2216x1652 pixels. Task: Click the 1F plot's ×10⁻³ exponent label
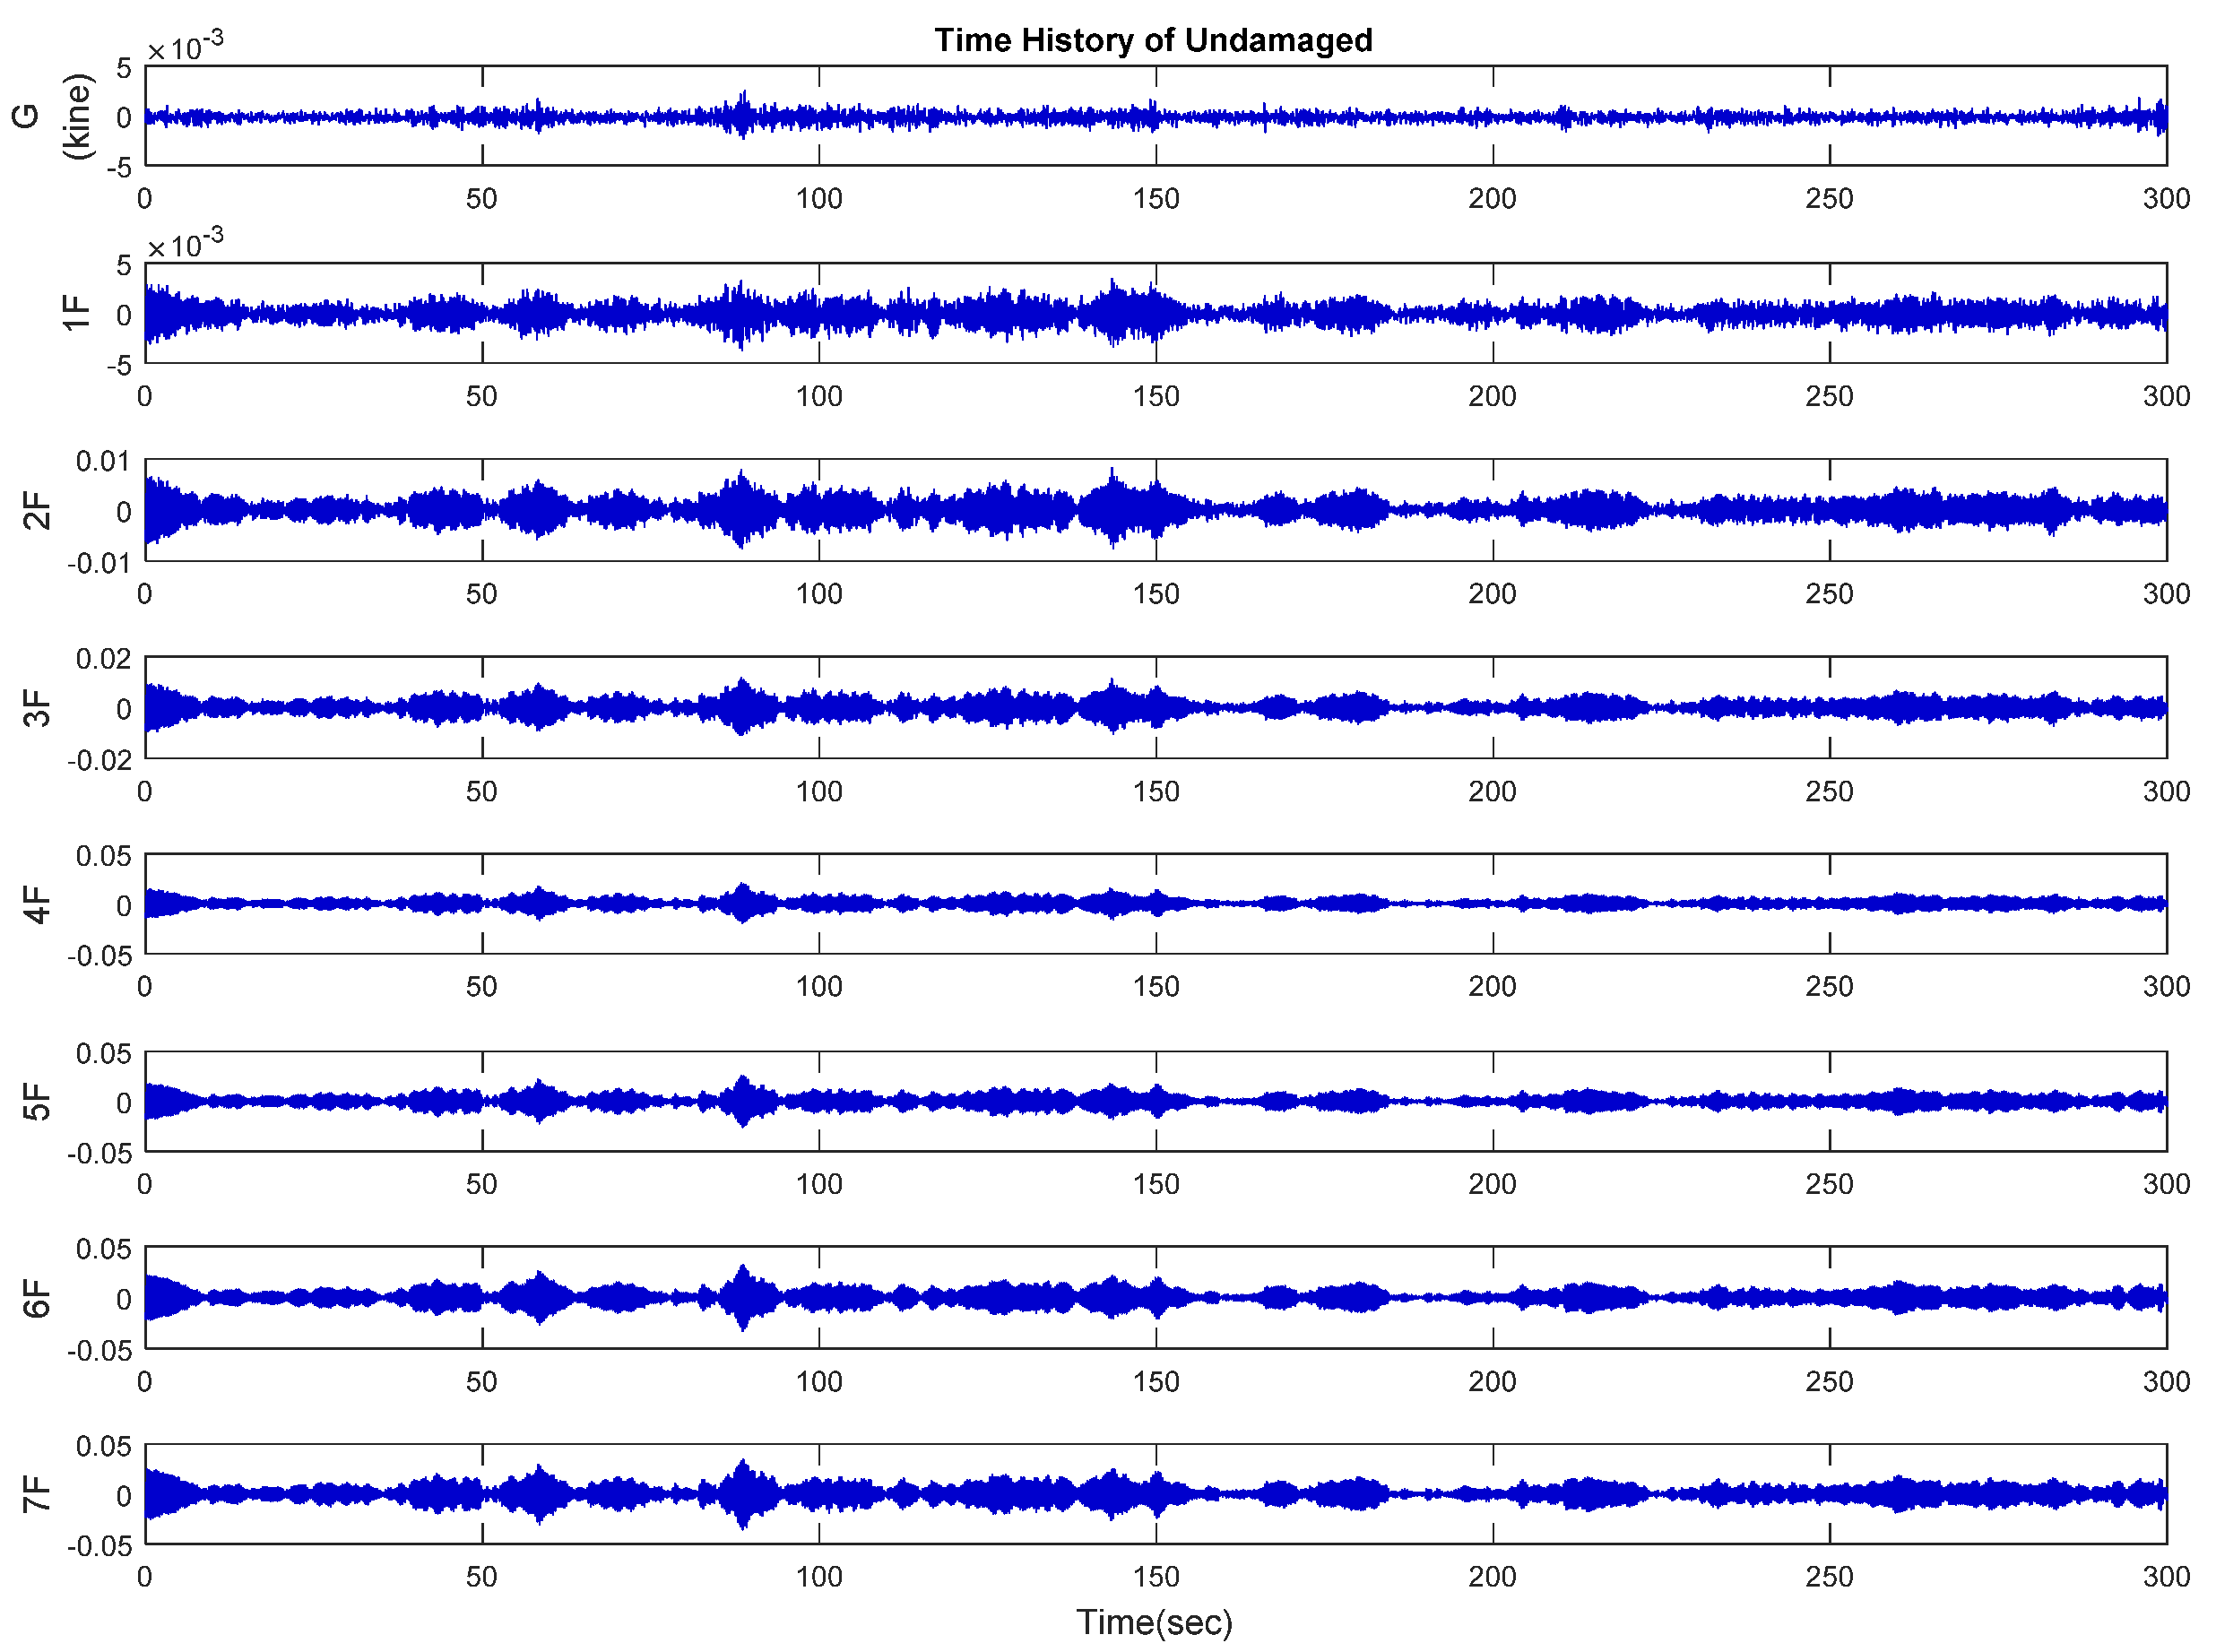click(x=186, y=243)
